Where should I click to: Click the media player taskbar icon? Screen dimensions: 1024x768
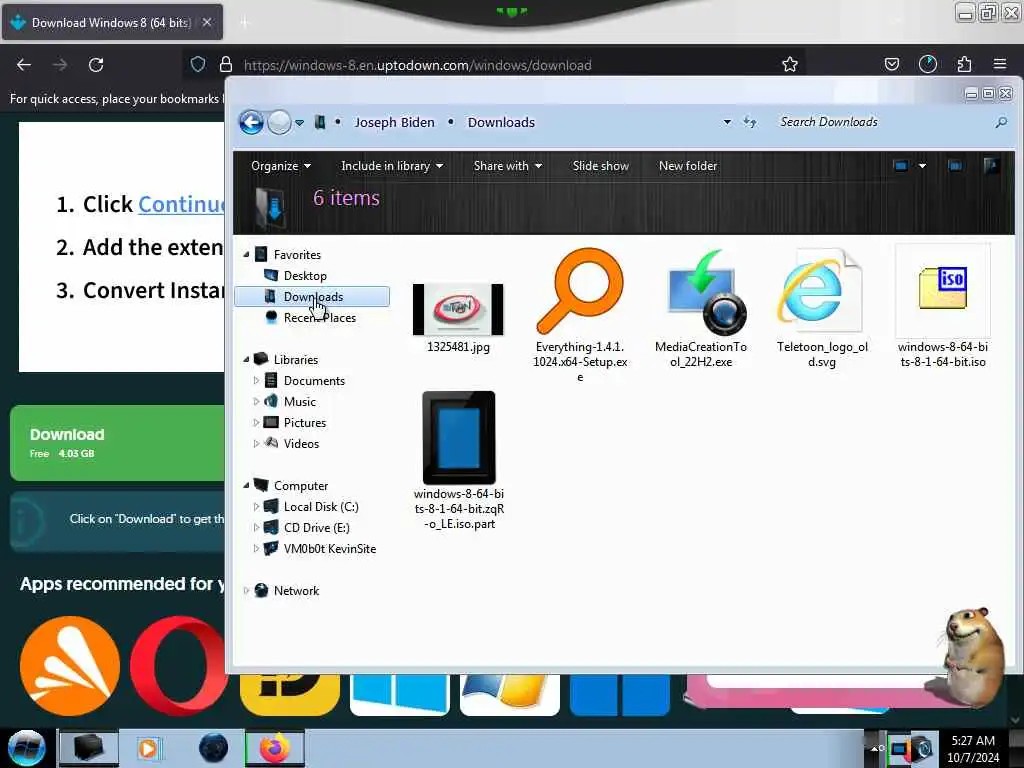149,748
